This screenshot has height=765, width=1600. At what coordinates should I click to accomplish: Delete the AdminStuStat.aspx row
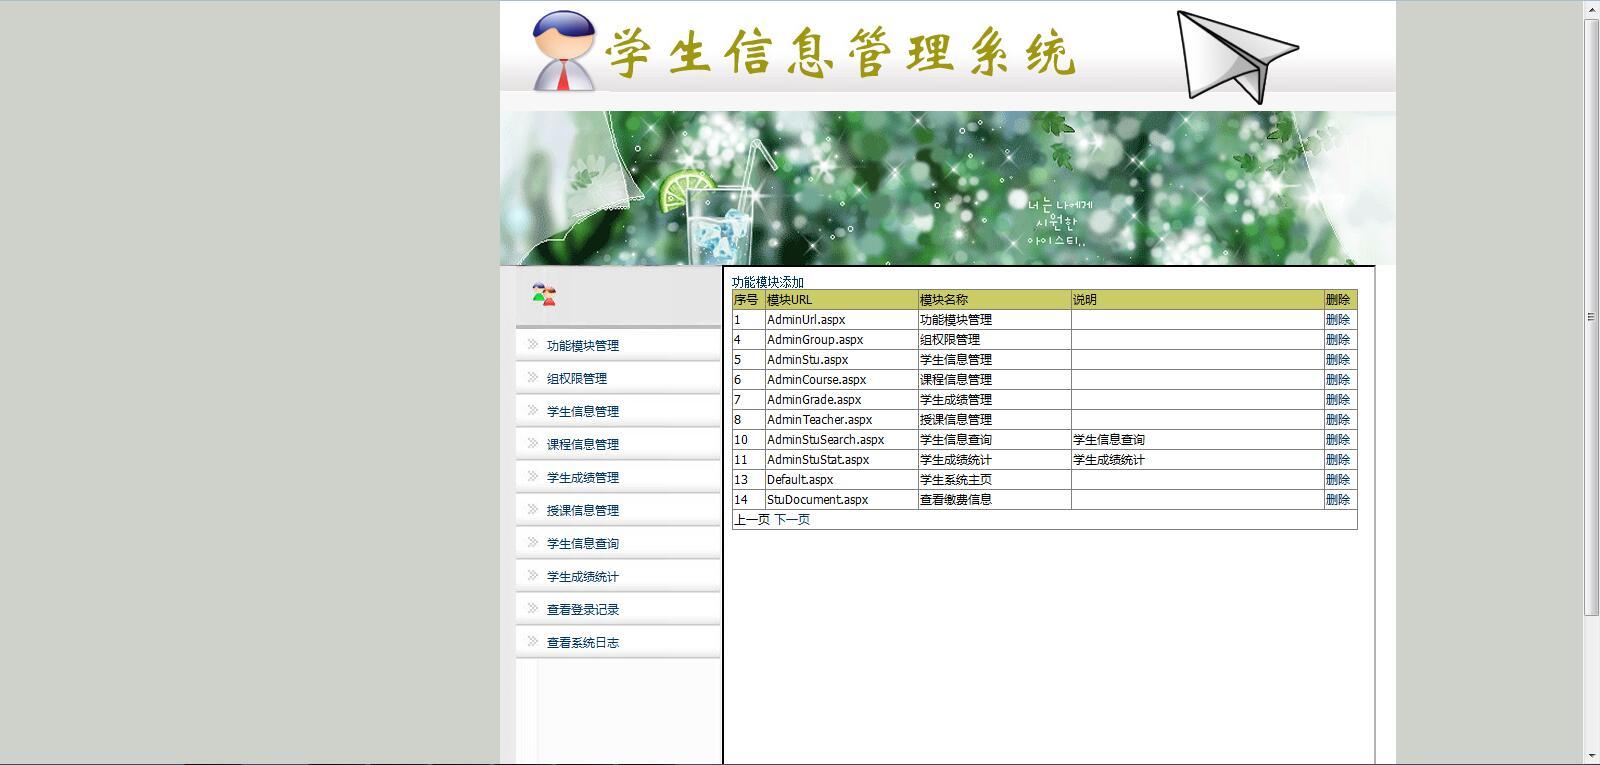(1338, 460)
